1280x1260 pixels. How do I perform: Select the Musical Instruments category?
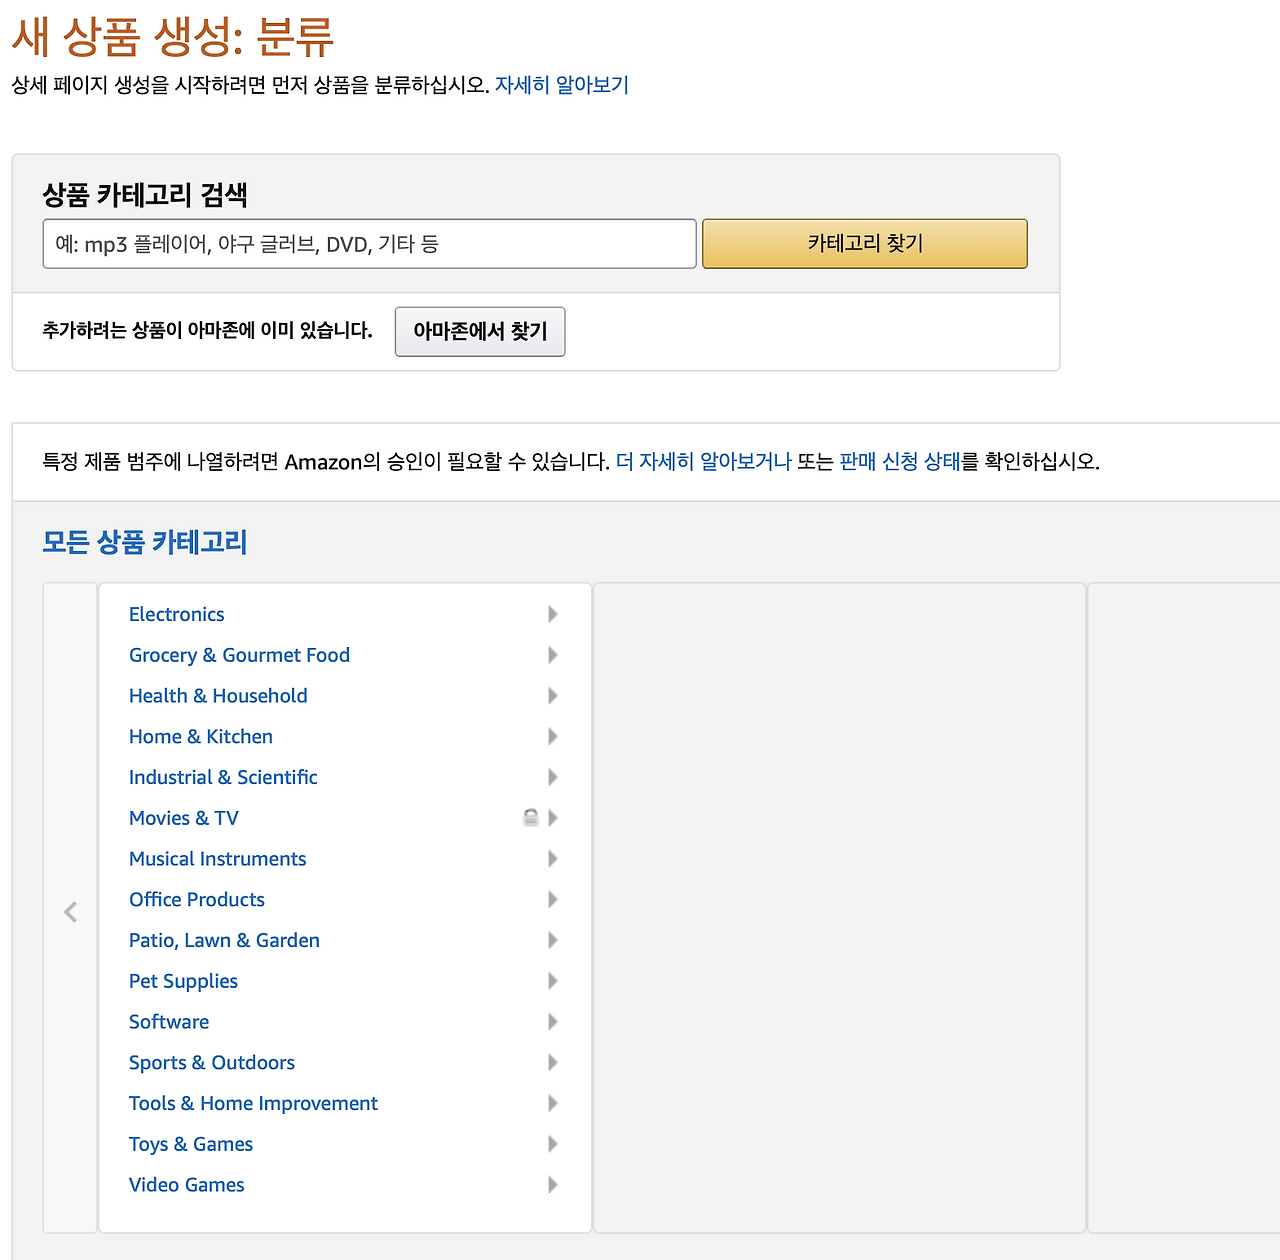click(218, 859)
